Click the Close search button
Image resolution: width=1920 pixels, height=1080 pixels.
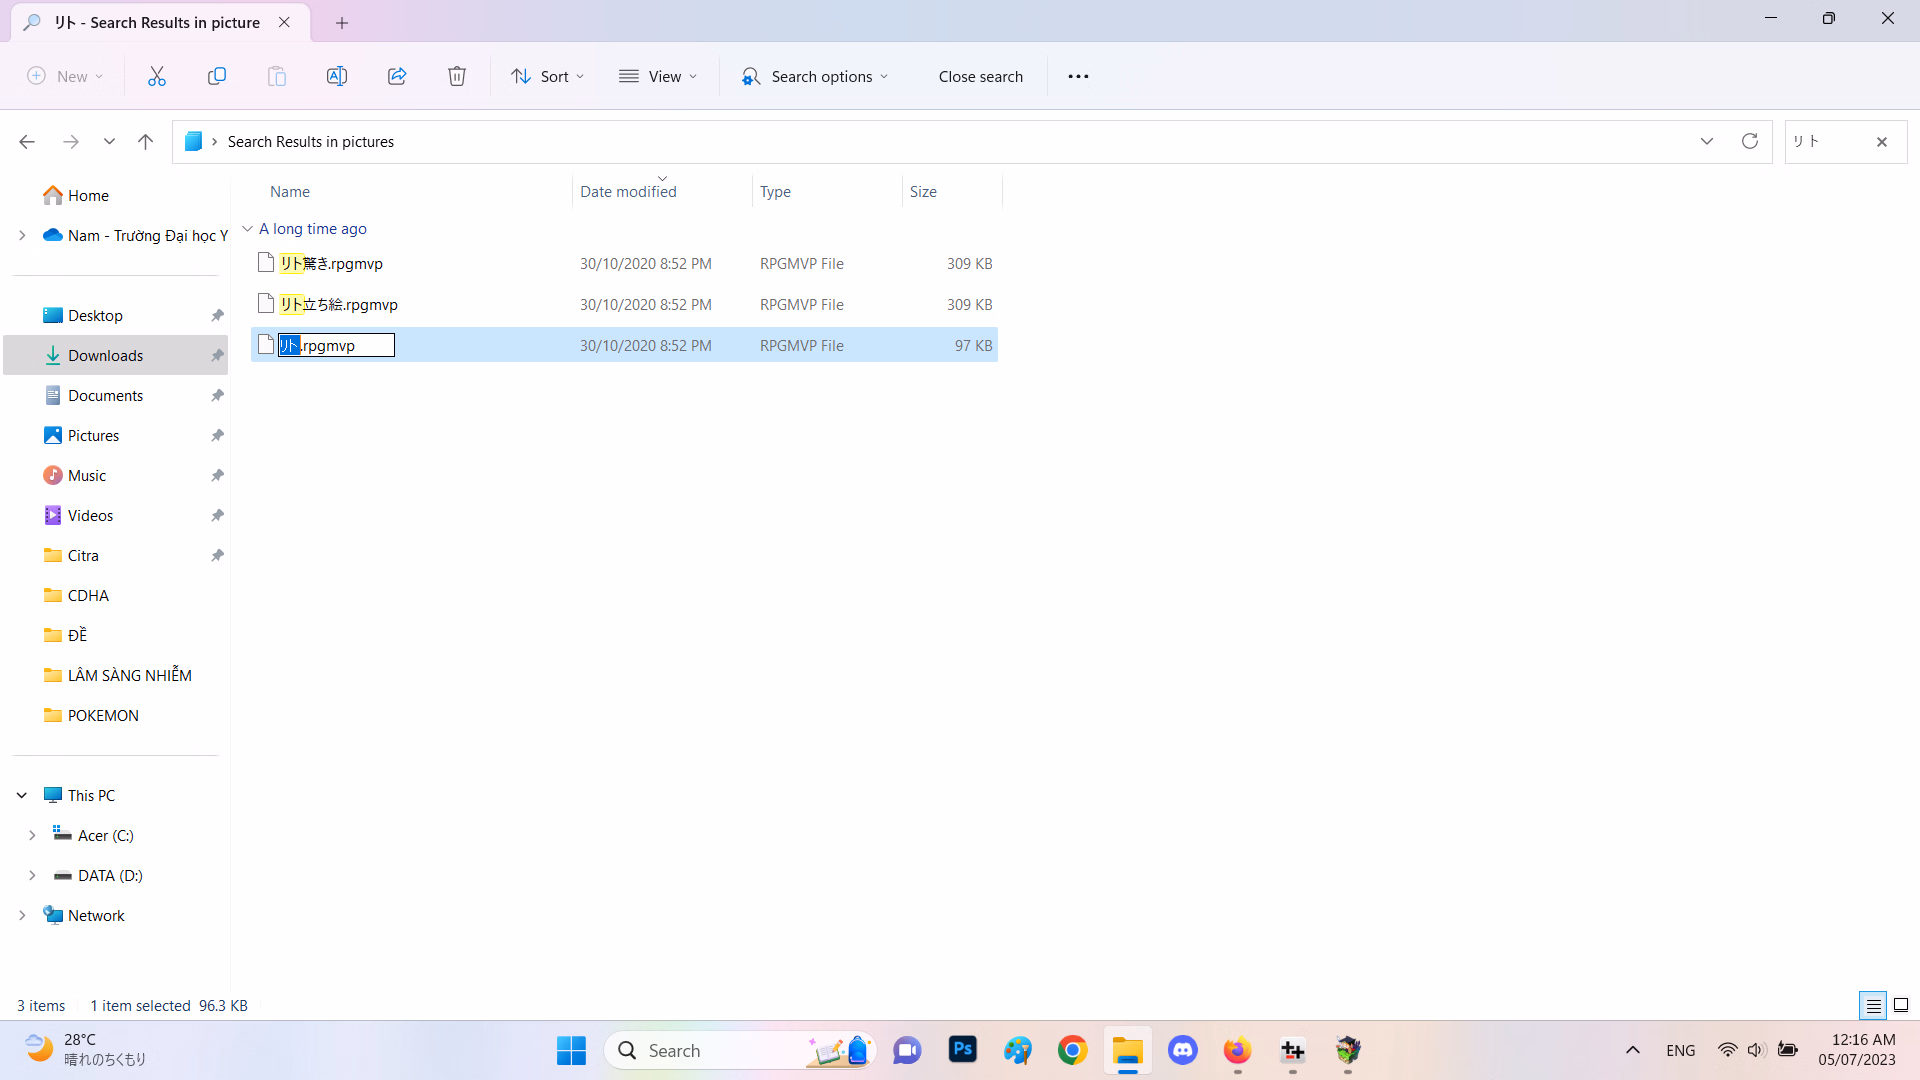click(x=980, y=76)
